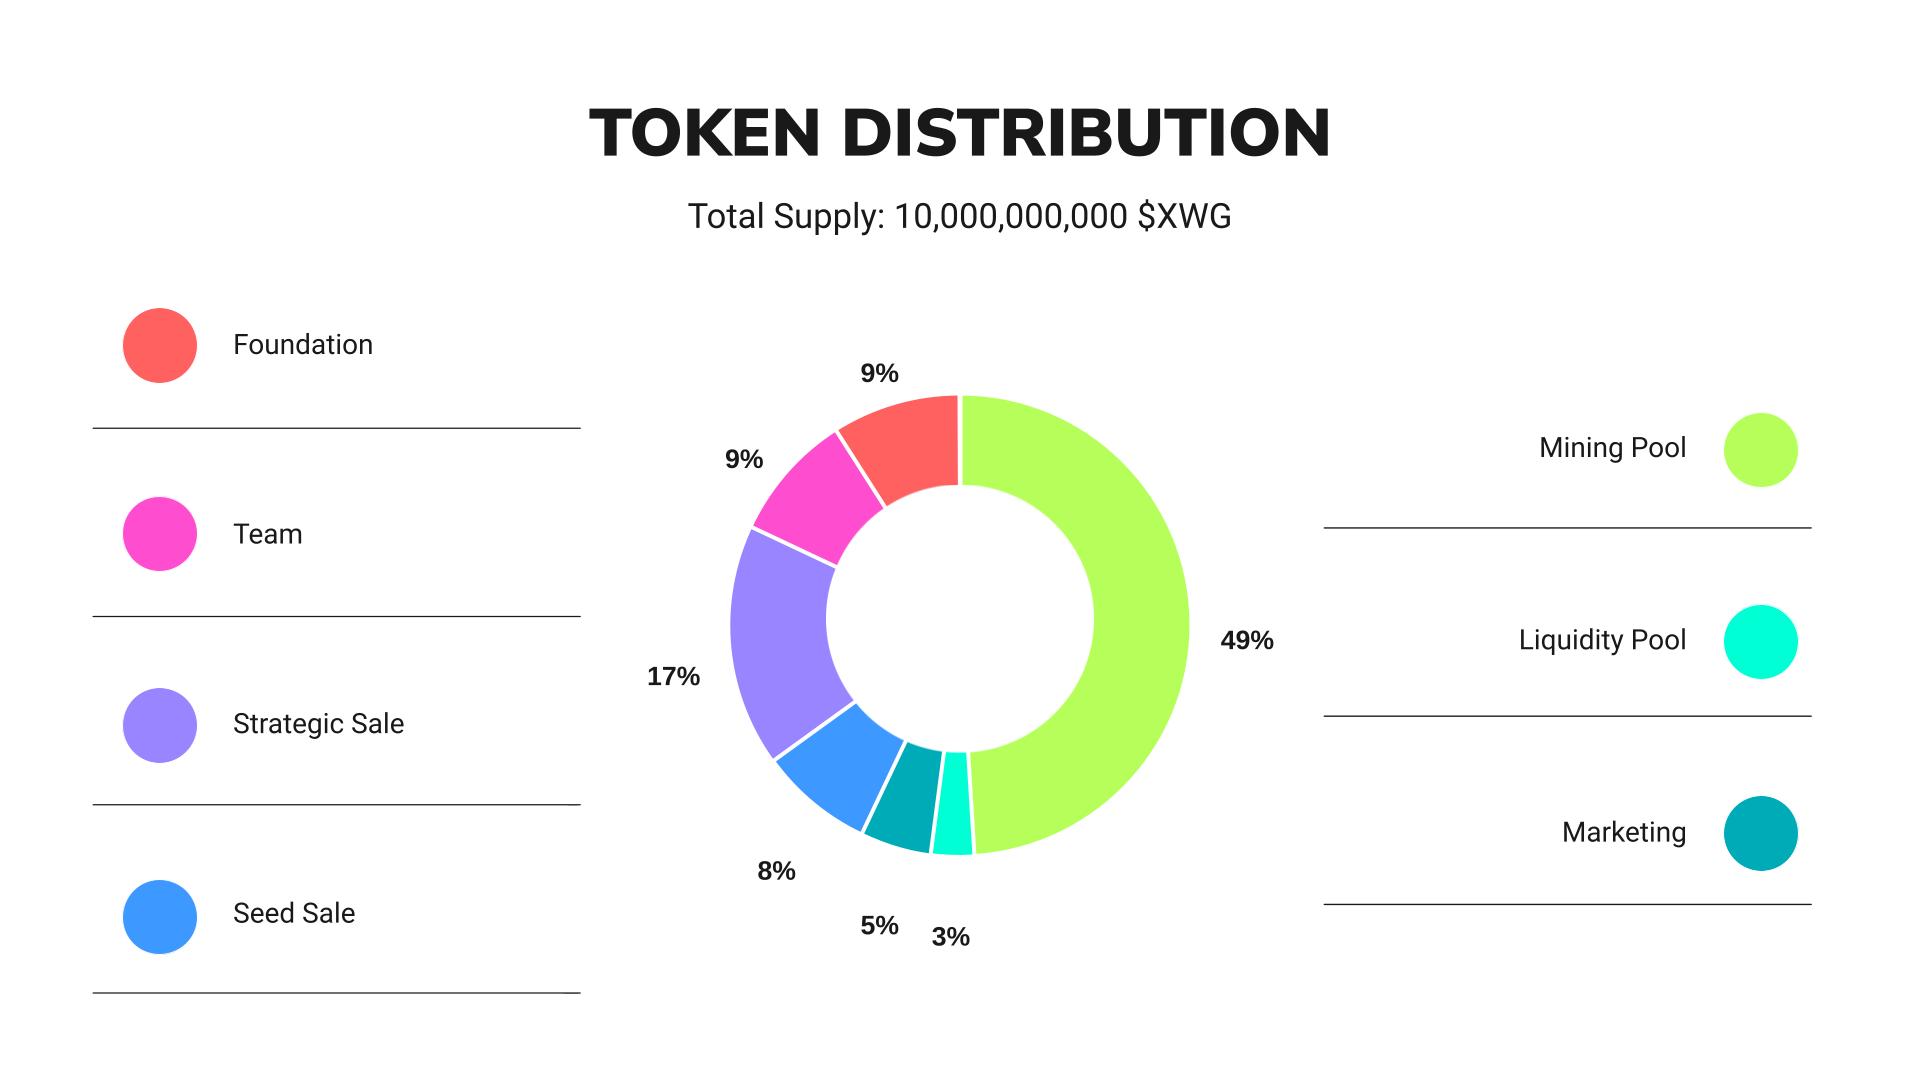Click the lime green Mining Pool circle
The image size is (1920, 1080).
click(x=1760, y=450)
